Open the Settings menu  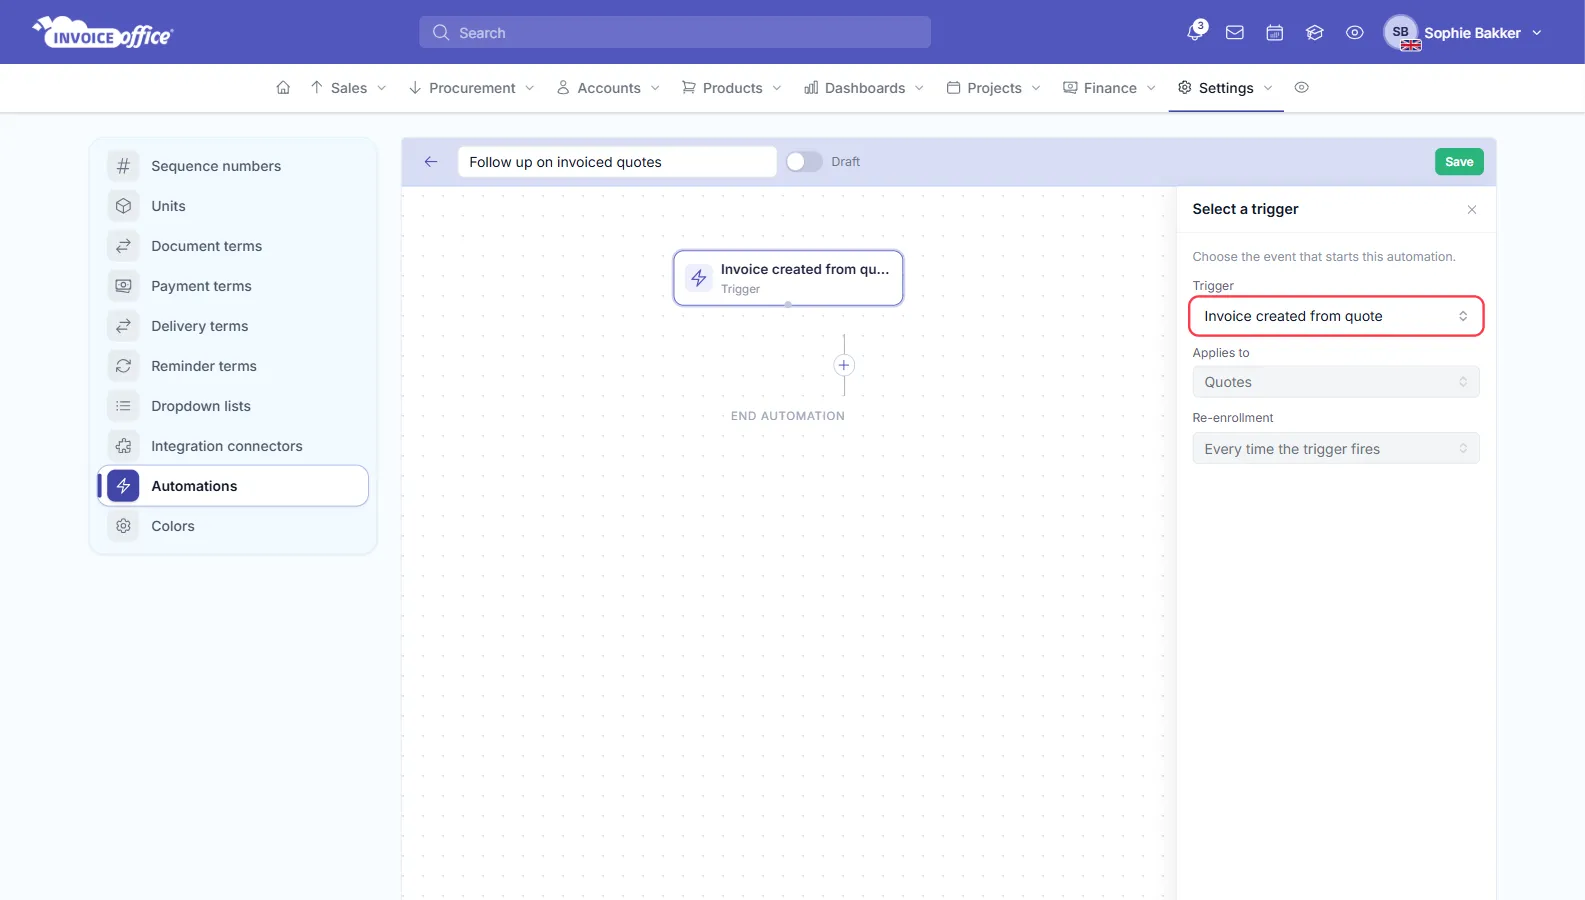click(1226, 87)
